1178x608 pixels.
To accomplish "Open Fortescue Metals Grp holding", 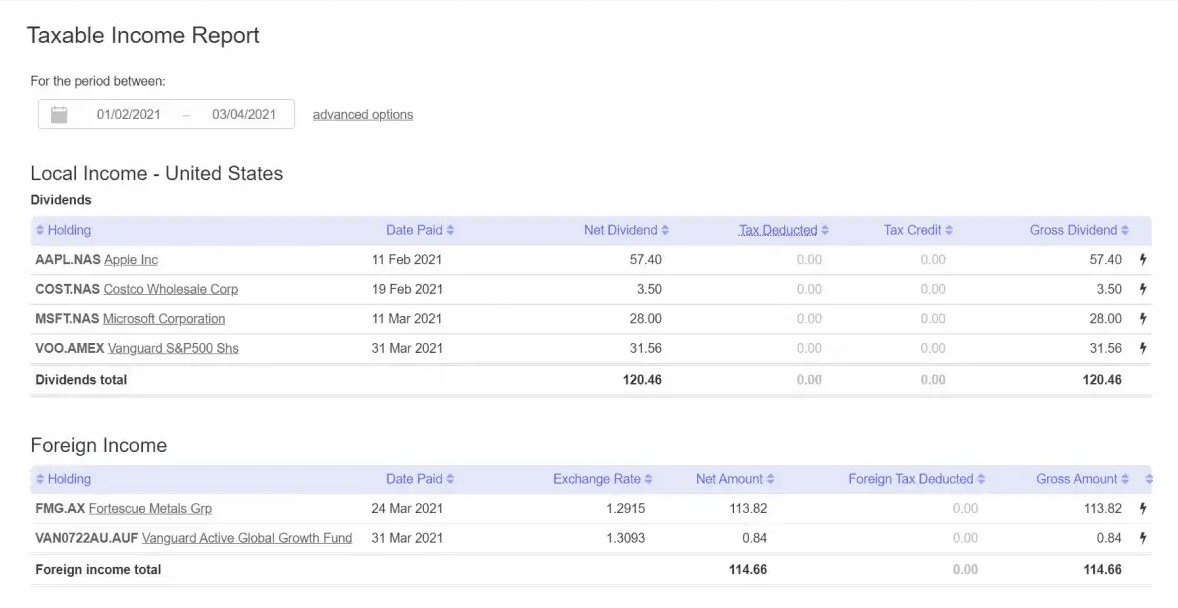I will [150, 508].
